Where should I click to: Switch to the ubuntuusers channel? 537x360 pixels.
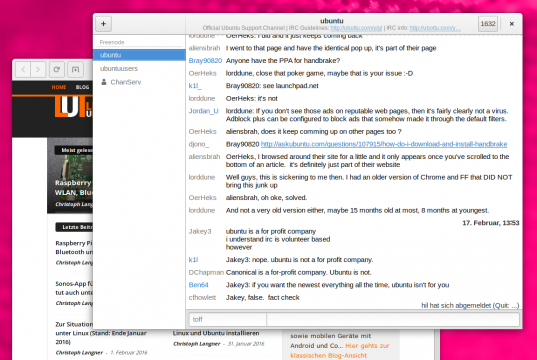(139, 69)
